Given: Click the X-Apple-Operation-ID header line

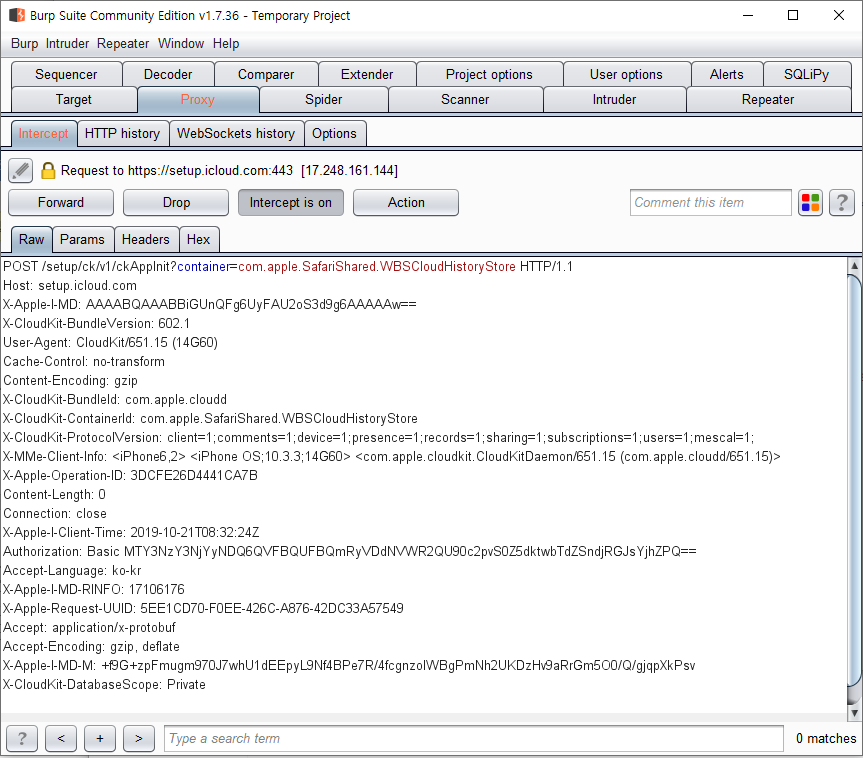Looking at the screenshot, I should click(x=130, y=475).
